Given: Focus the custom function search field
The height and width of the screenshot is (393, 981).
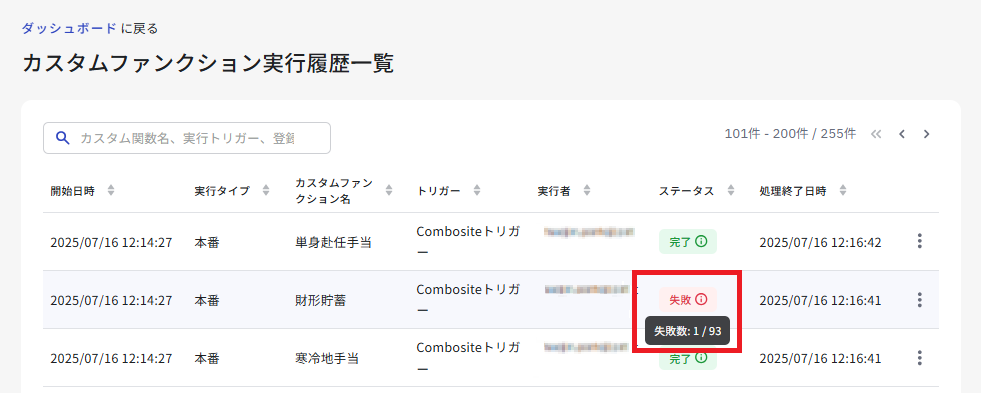Looking at the screenshot, I should coord(186,138).
